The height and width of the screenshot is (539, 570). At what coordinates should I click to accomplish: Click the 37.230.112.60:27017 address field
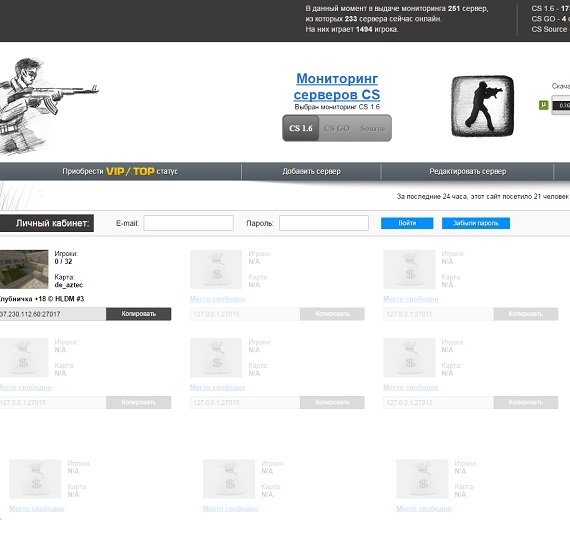coord(53,314)
